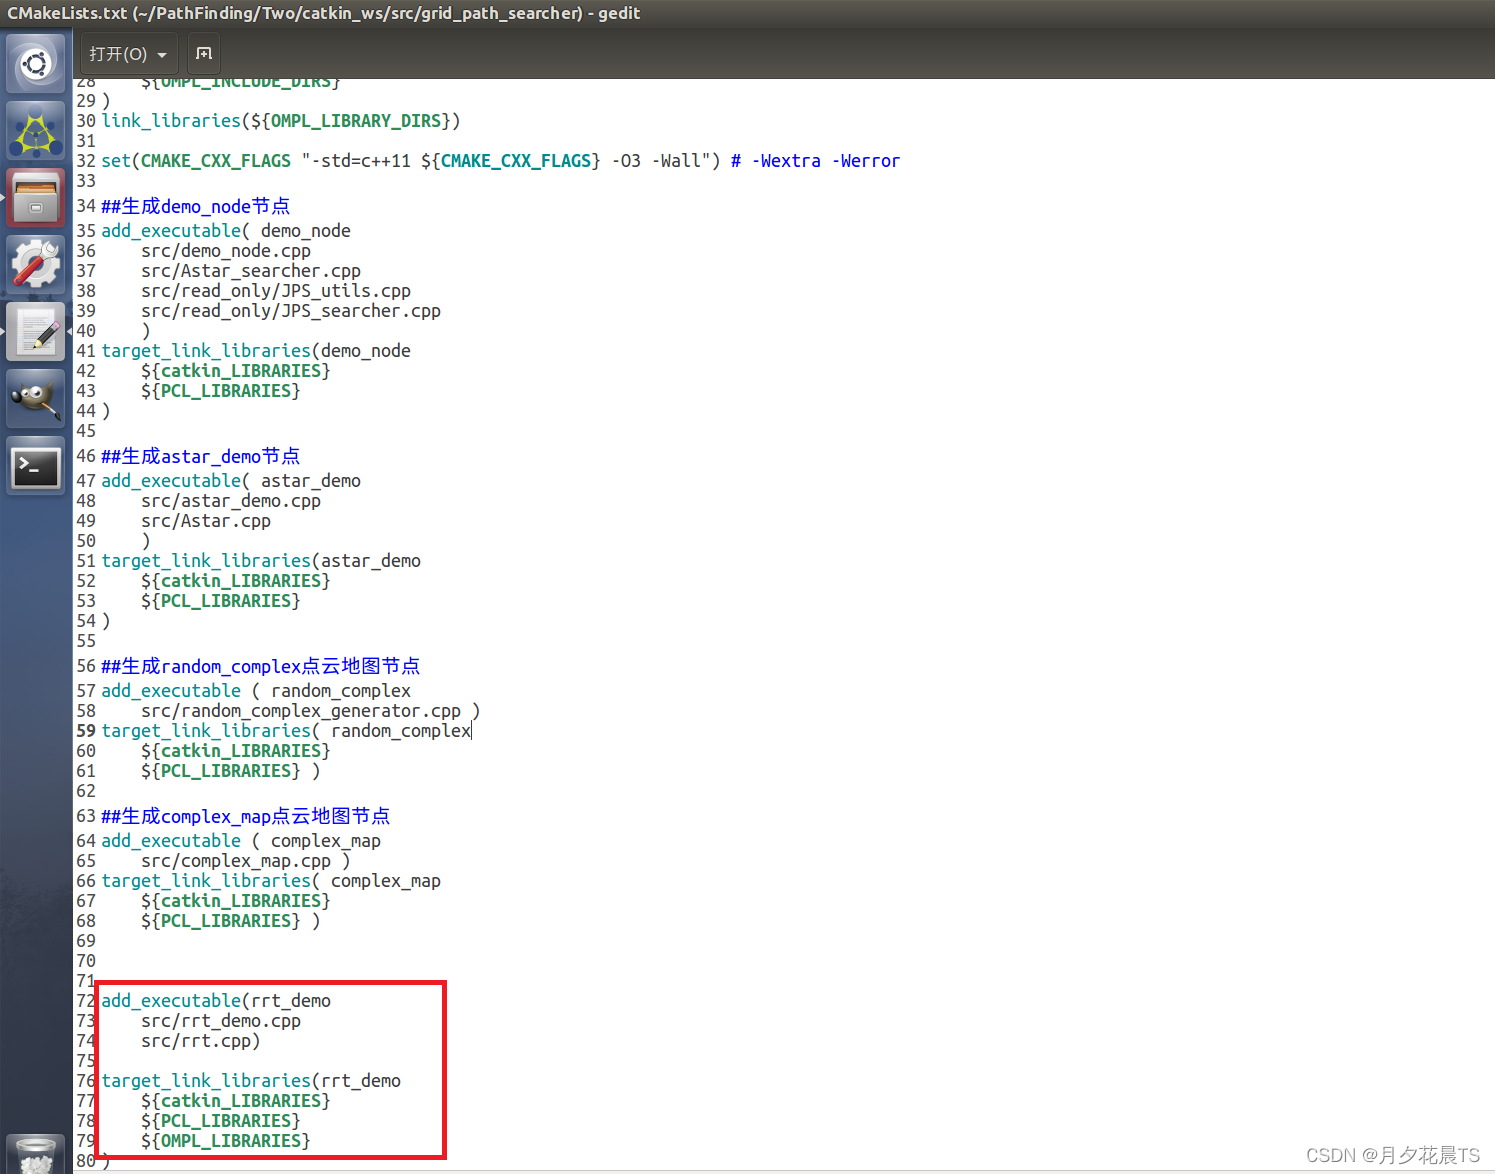The height and width of the screenshot is (1174, 1495).
Task: Click src/read_only/JPS_utils.cpp line
Action: [x=276, y=291]
